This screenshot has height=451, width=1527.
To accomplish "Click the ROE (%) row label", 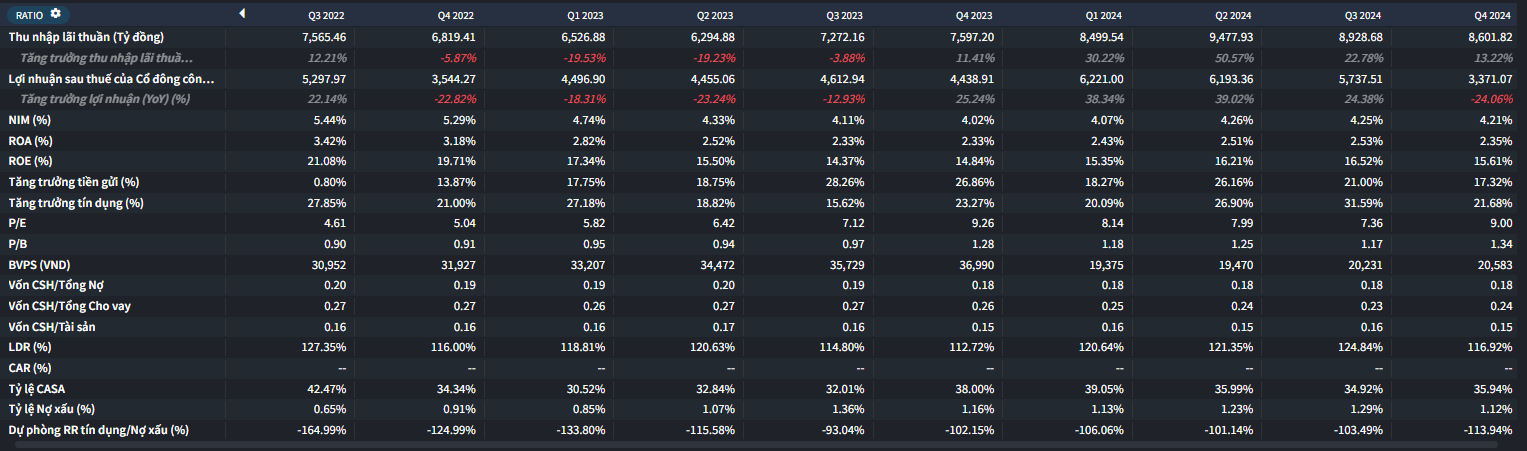I will point(29,161).
